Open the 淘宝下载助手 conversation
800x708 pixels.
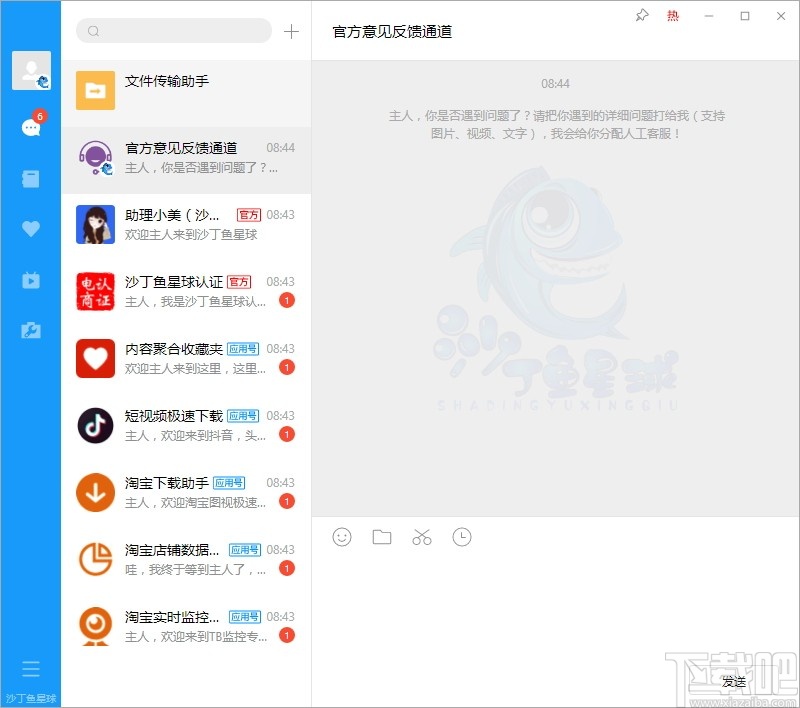pyautogui.click(x=186, y=492)
